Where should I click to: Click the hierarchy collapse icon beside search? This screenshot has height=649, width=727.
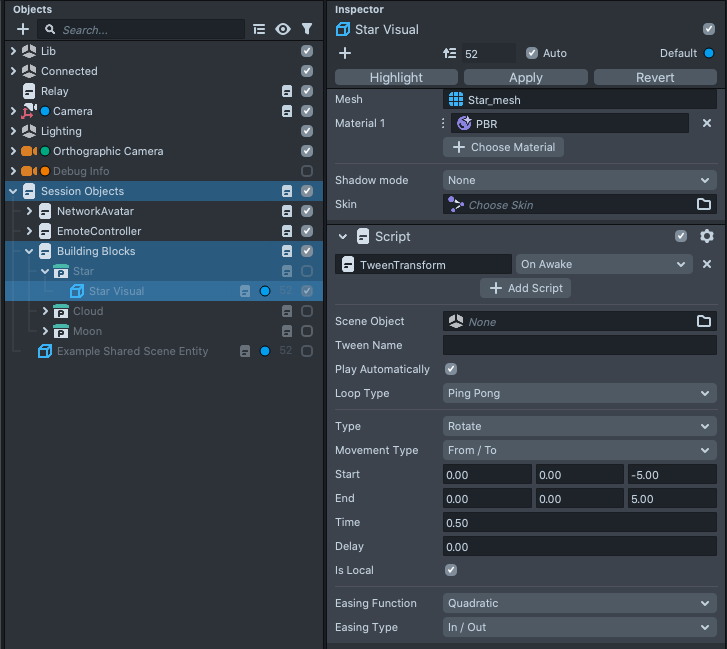(260, 30)
